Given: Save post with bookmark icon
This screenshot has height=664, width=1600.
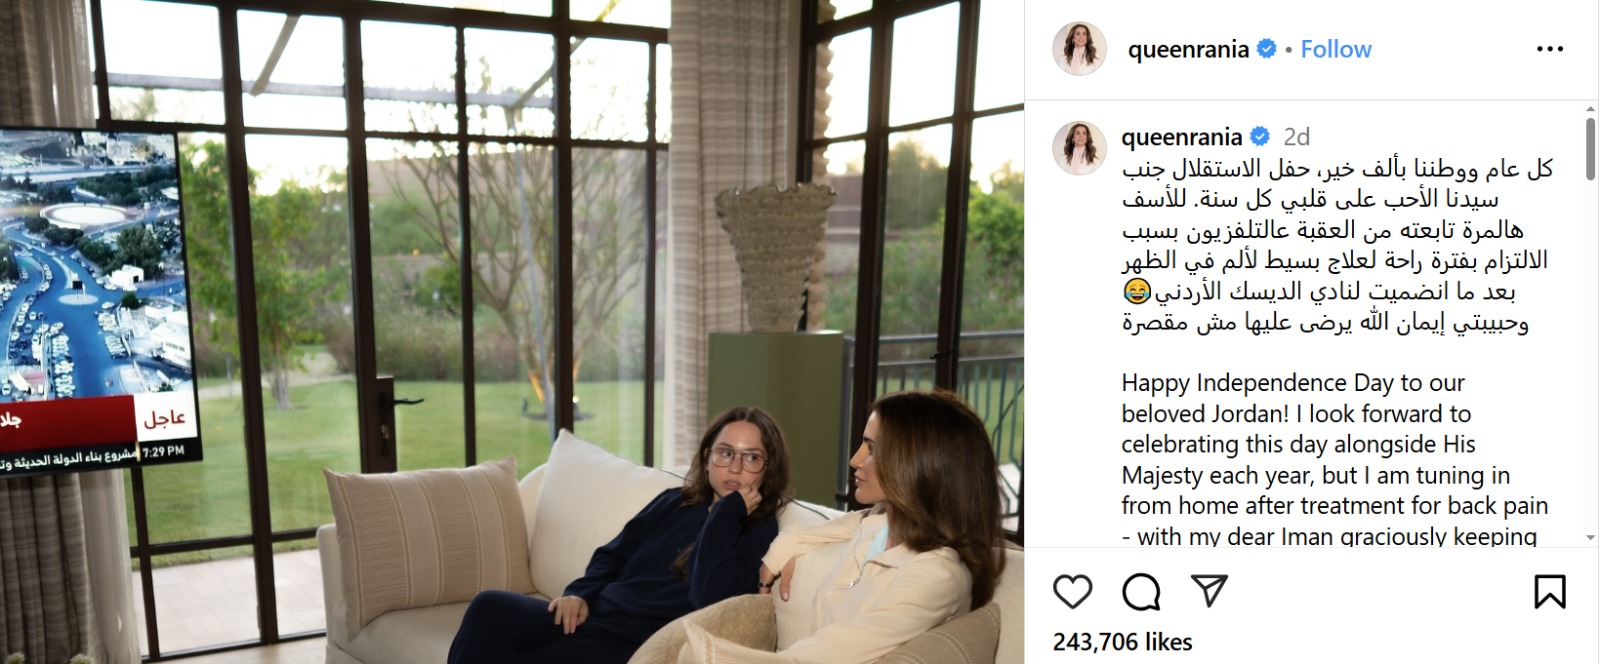Looking at the screenshot, I should click(1549, 592).
